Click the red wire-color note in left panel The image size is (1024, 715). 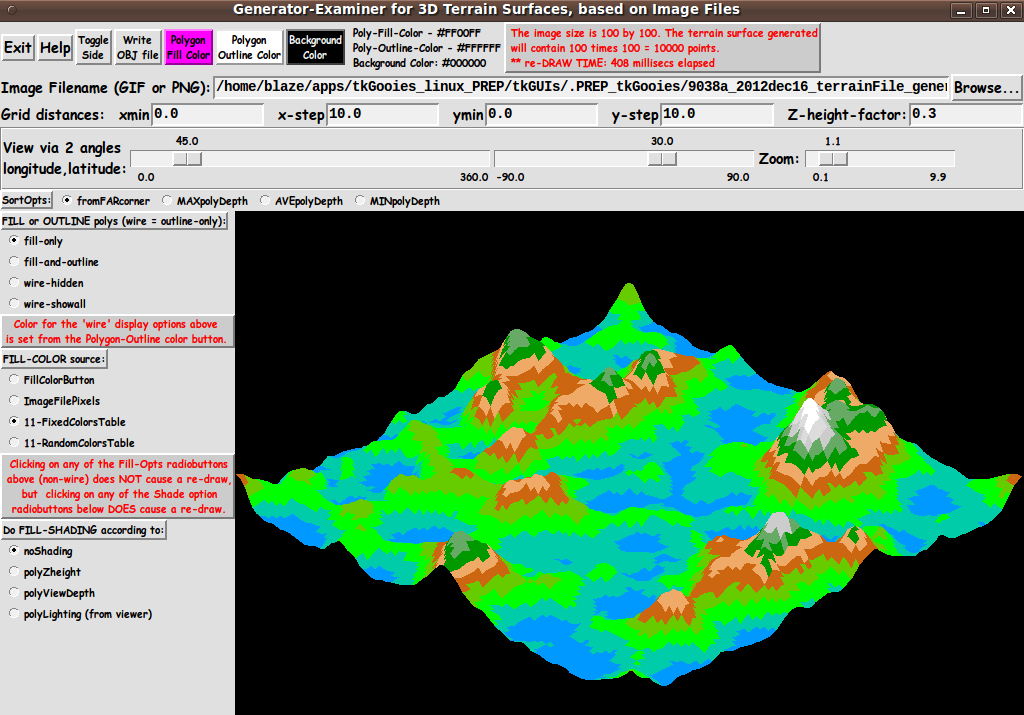coord(117,332)
